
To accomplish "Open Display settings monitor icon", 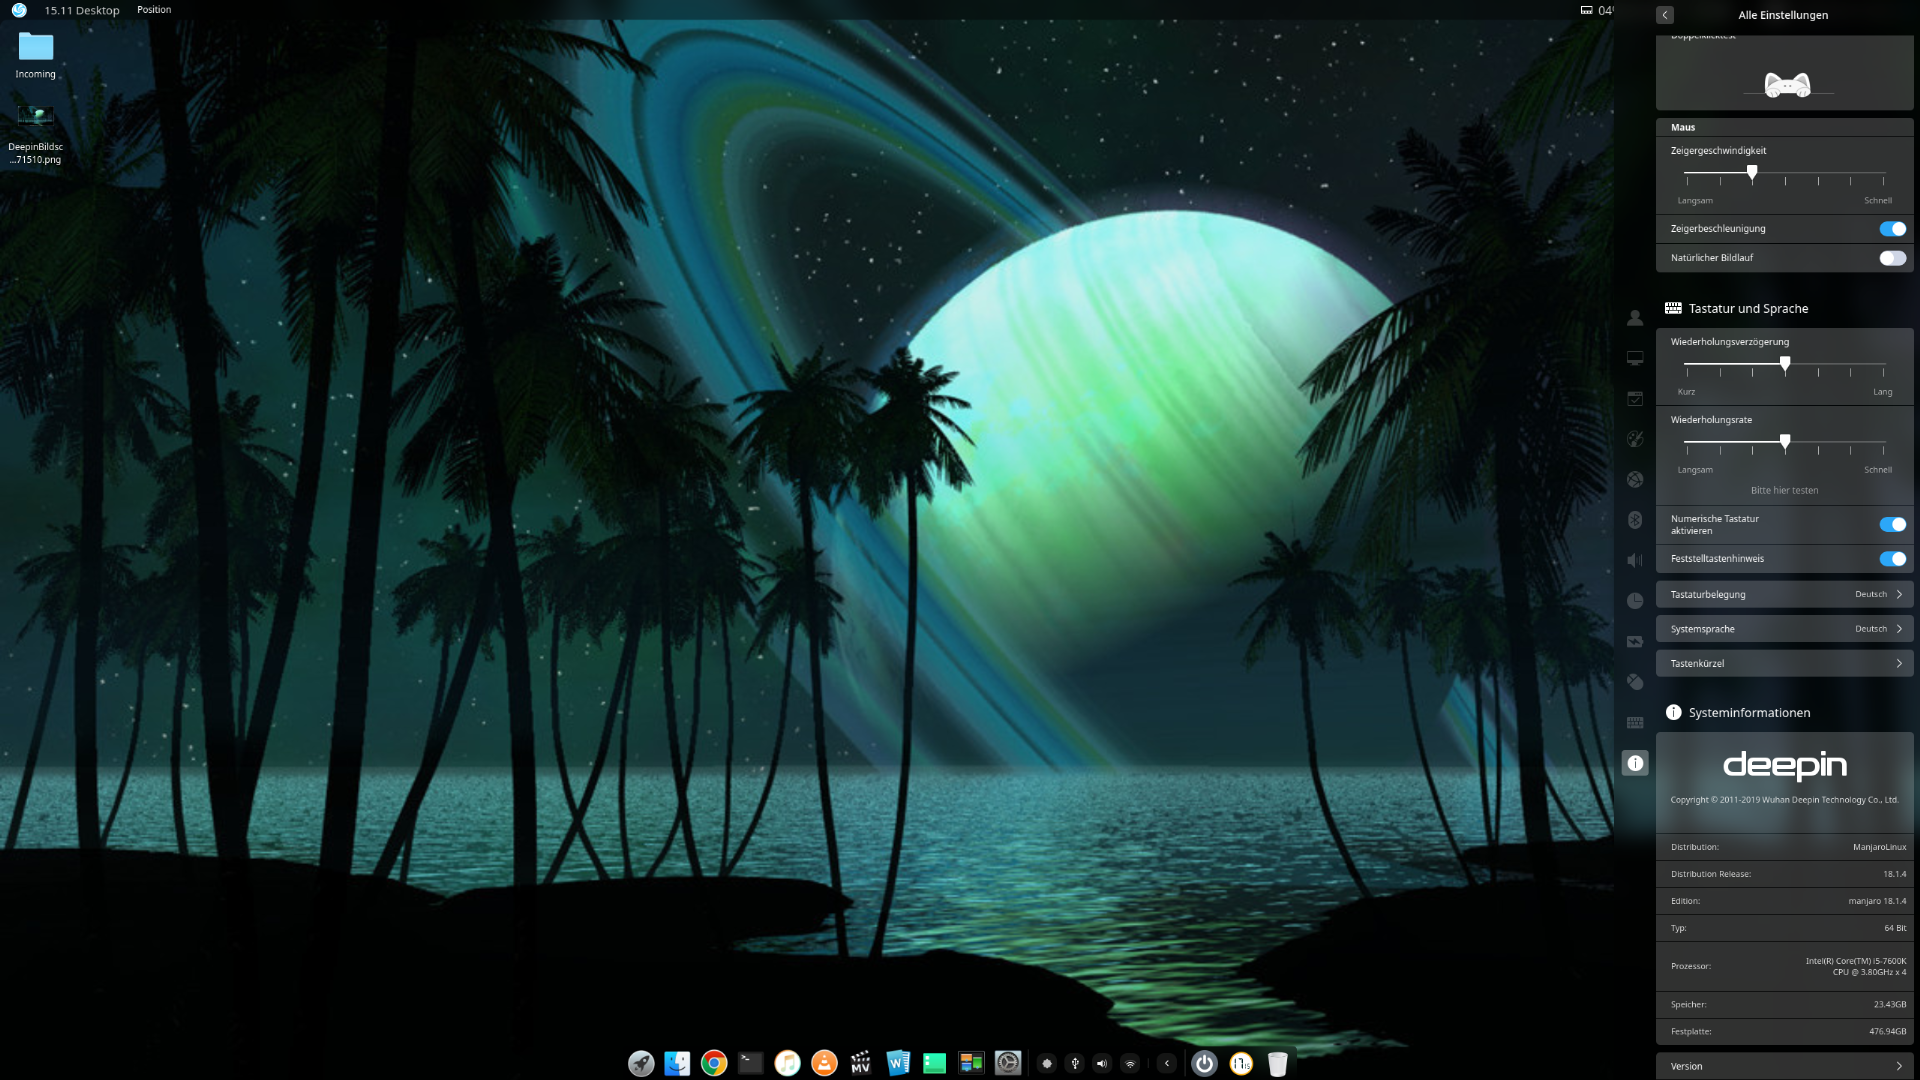I will [1635, 358].
